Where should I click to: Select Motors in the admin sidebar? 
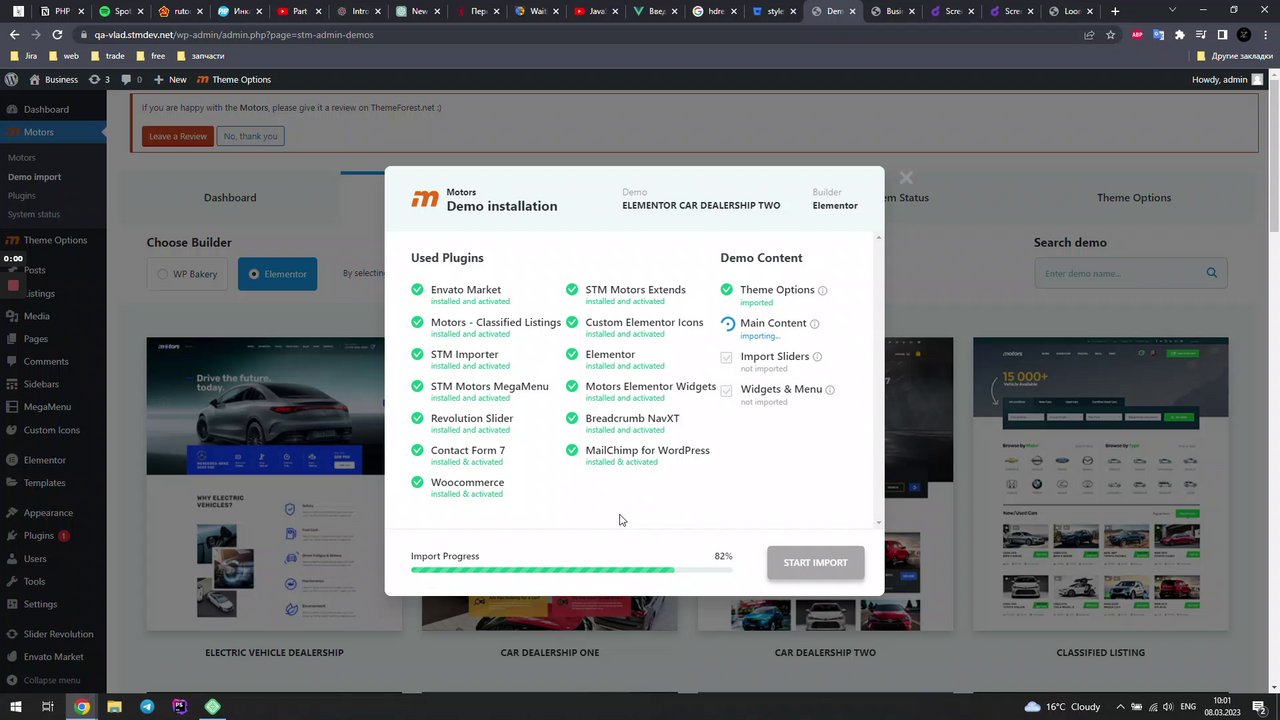tap(39, 132)
